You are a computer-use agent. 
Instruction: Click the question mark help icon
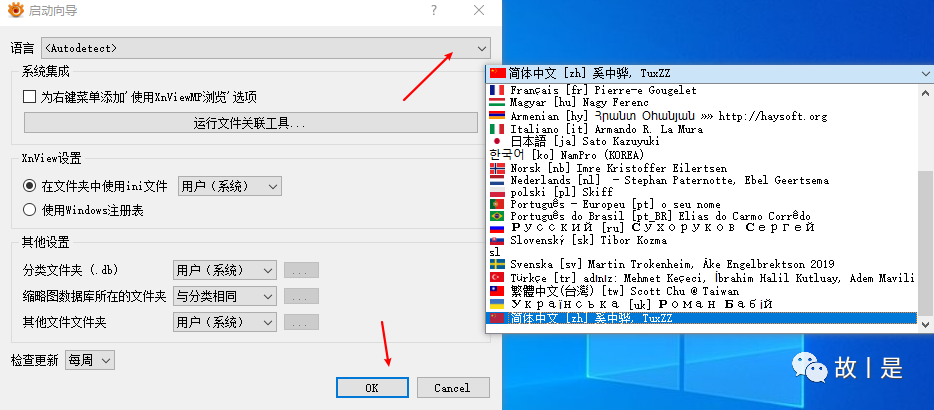pyautogui.click(x=433, y=10)
